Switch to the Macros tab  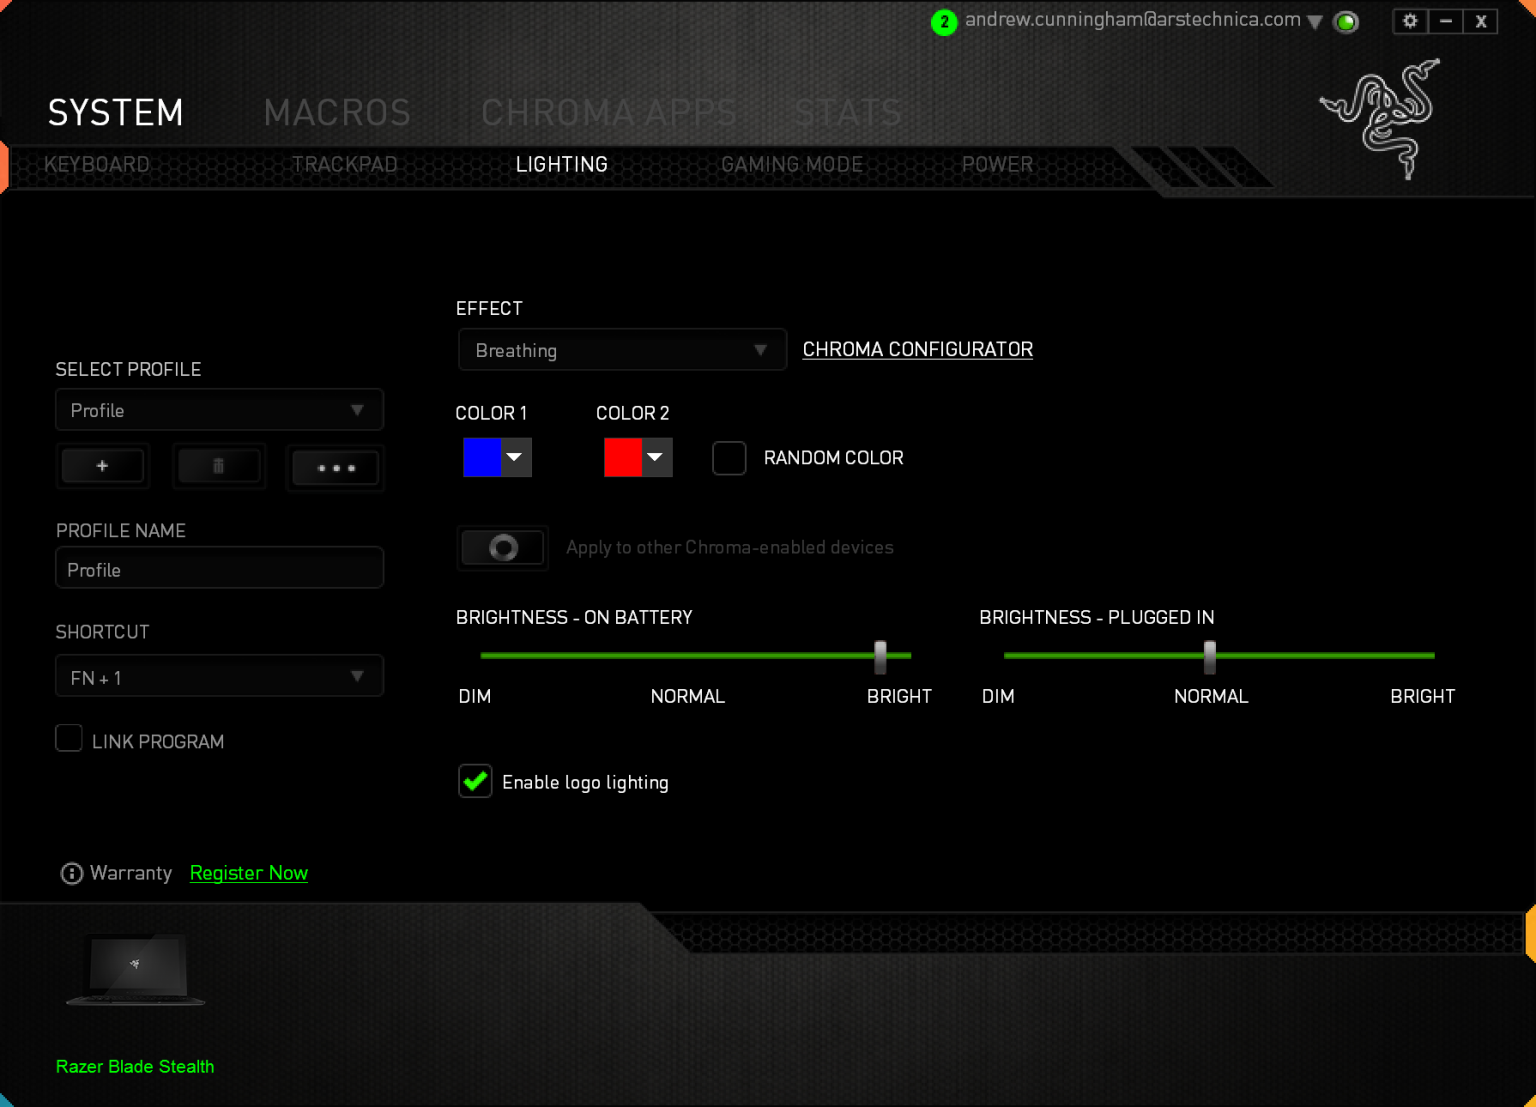pos(337,113)
